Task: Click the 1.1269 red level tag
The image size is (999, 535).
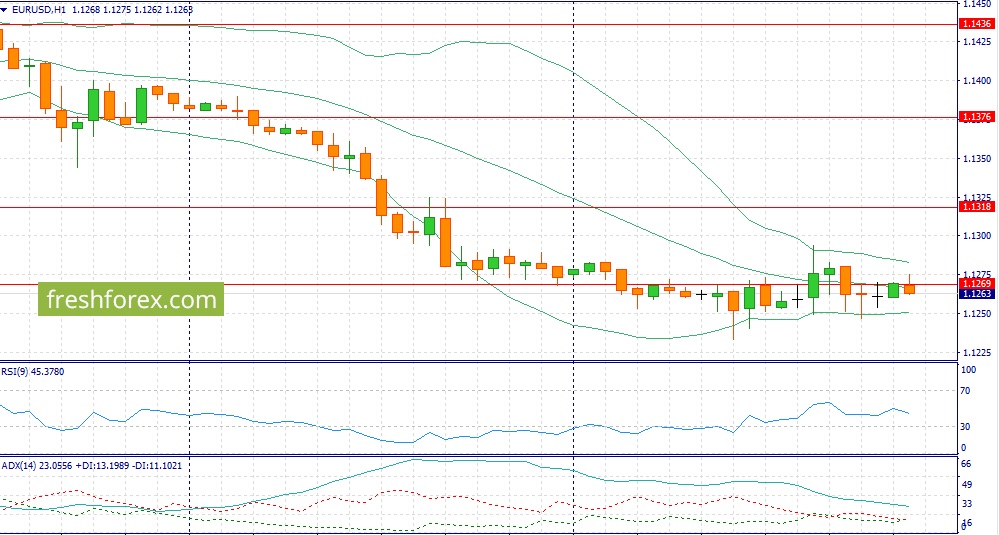Action: point(975,284)
